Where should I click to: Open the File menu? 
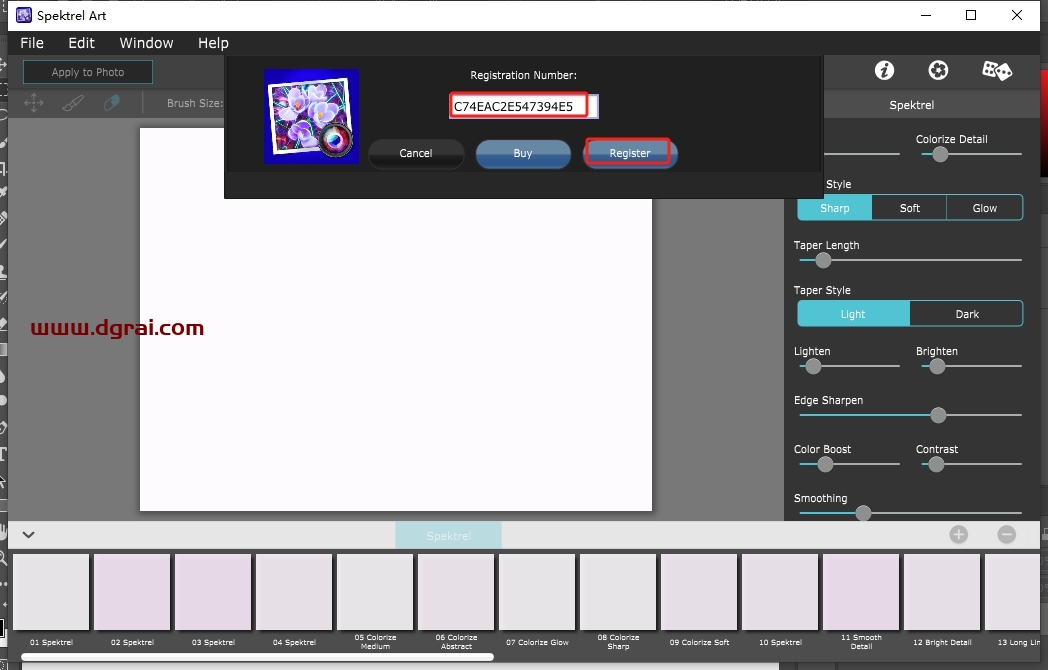click(x=32, y=43)
